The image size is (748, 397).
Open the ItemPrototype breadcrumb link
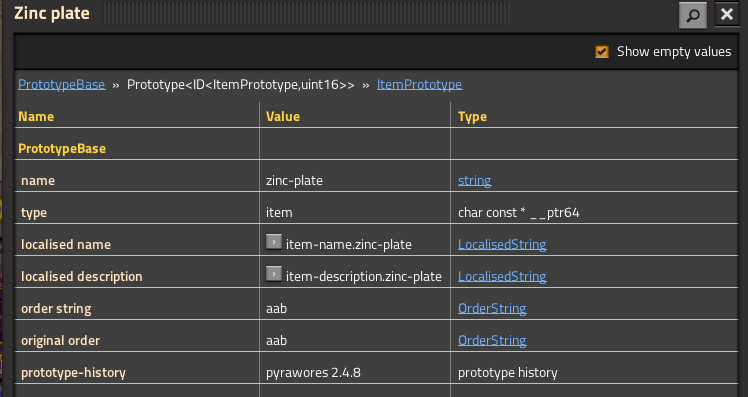click(x=419, y=84)
